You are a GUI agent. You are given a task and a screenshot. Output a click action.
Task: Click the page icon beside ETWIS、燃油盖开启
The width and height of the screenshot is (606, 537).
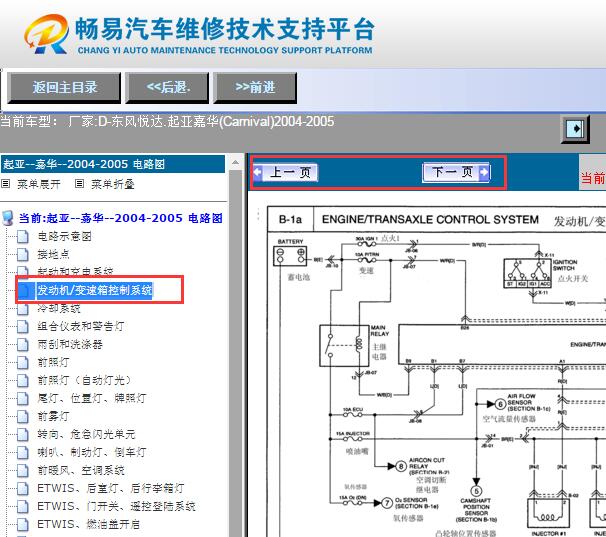(x=23, y=524)
